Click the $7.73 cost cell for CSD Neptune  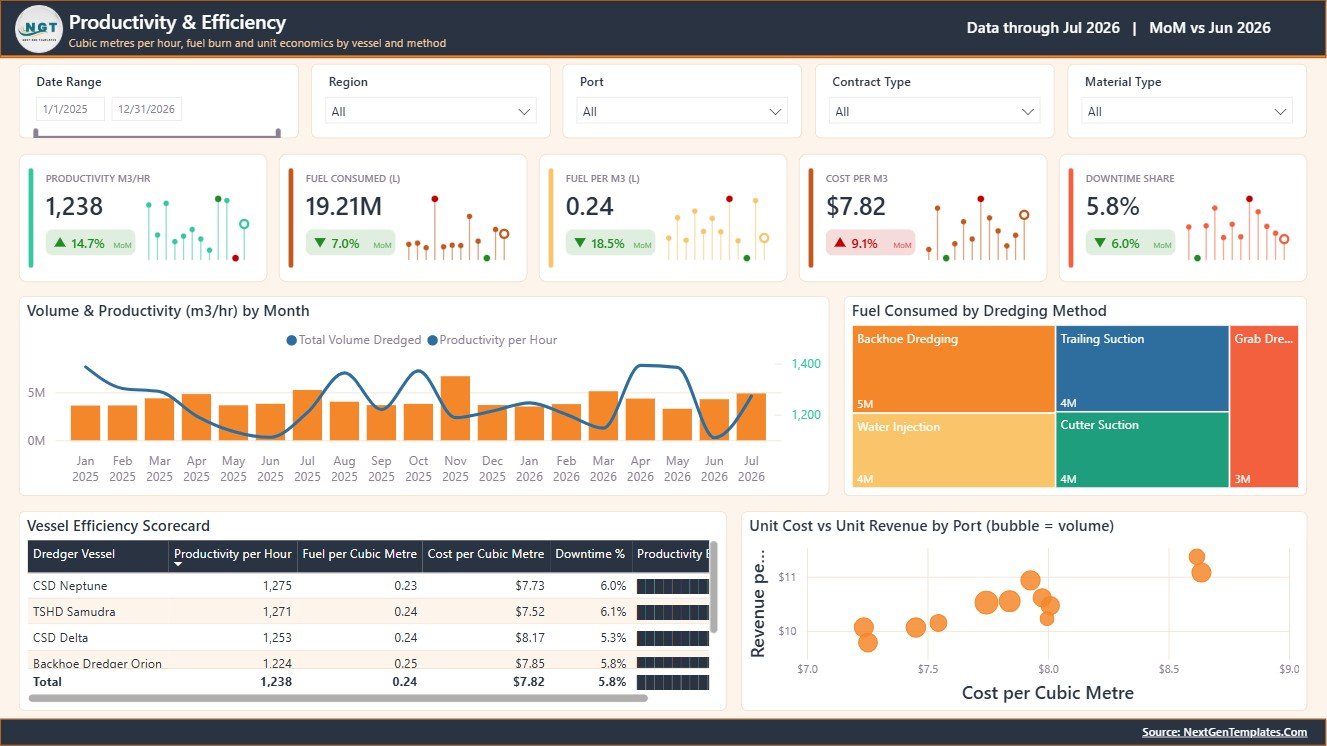528,586
